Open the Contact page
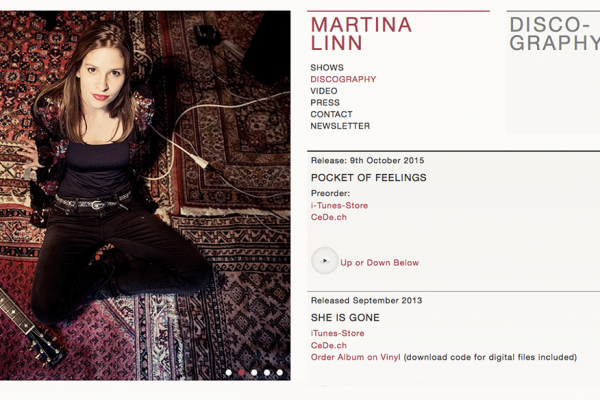 click(331, 115)
